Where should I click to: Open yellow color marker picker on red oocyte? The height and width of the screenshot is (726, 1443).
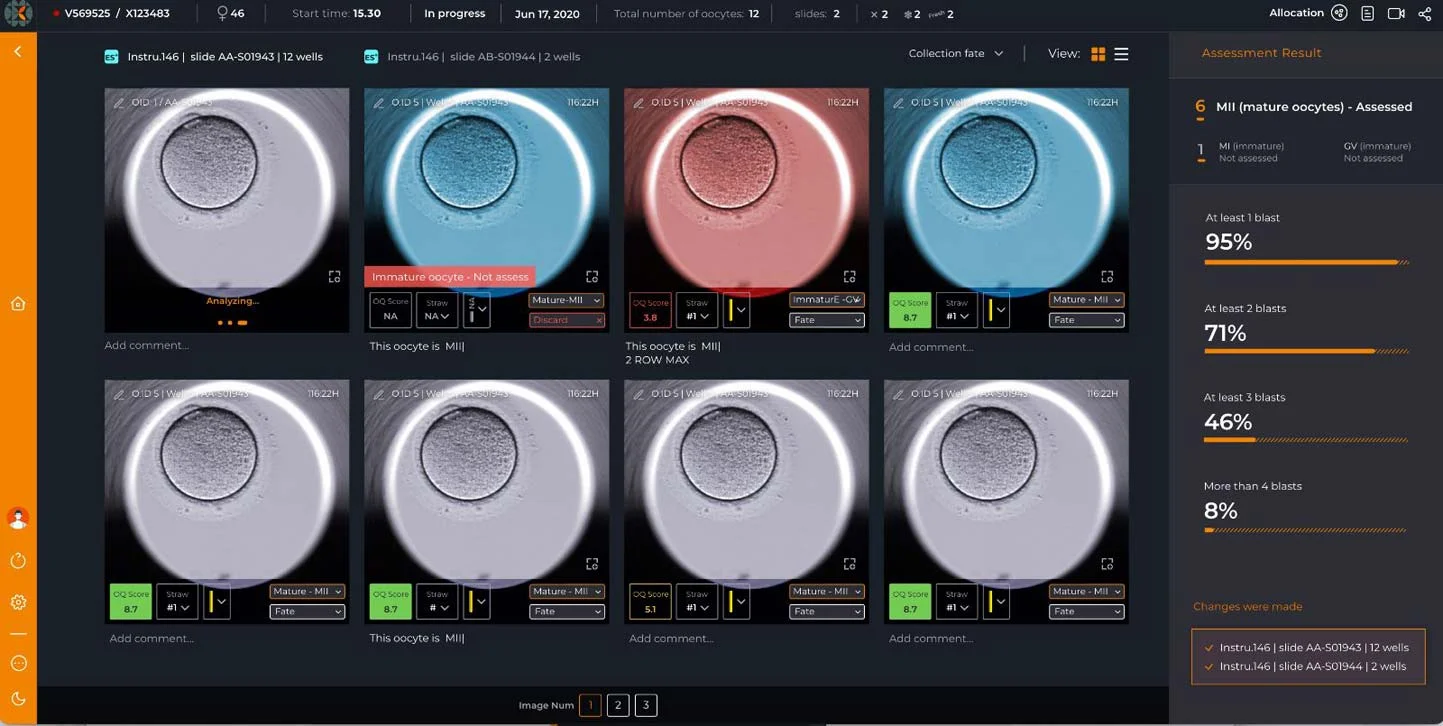tap(736, 310)
